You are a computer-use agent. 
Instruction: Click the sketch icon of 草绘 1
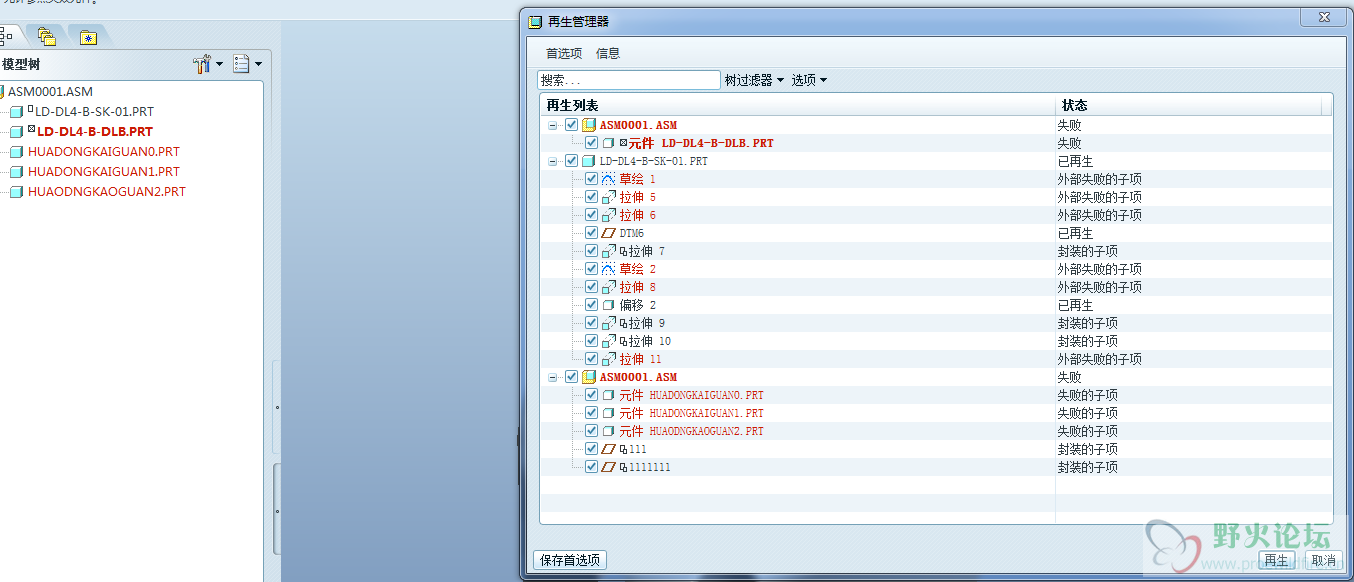coord(609,179)
